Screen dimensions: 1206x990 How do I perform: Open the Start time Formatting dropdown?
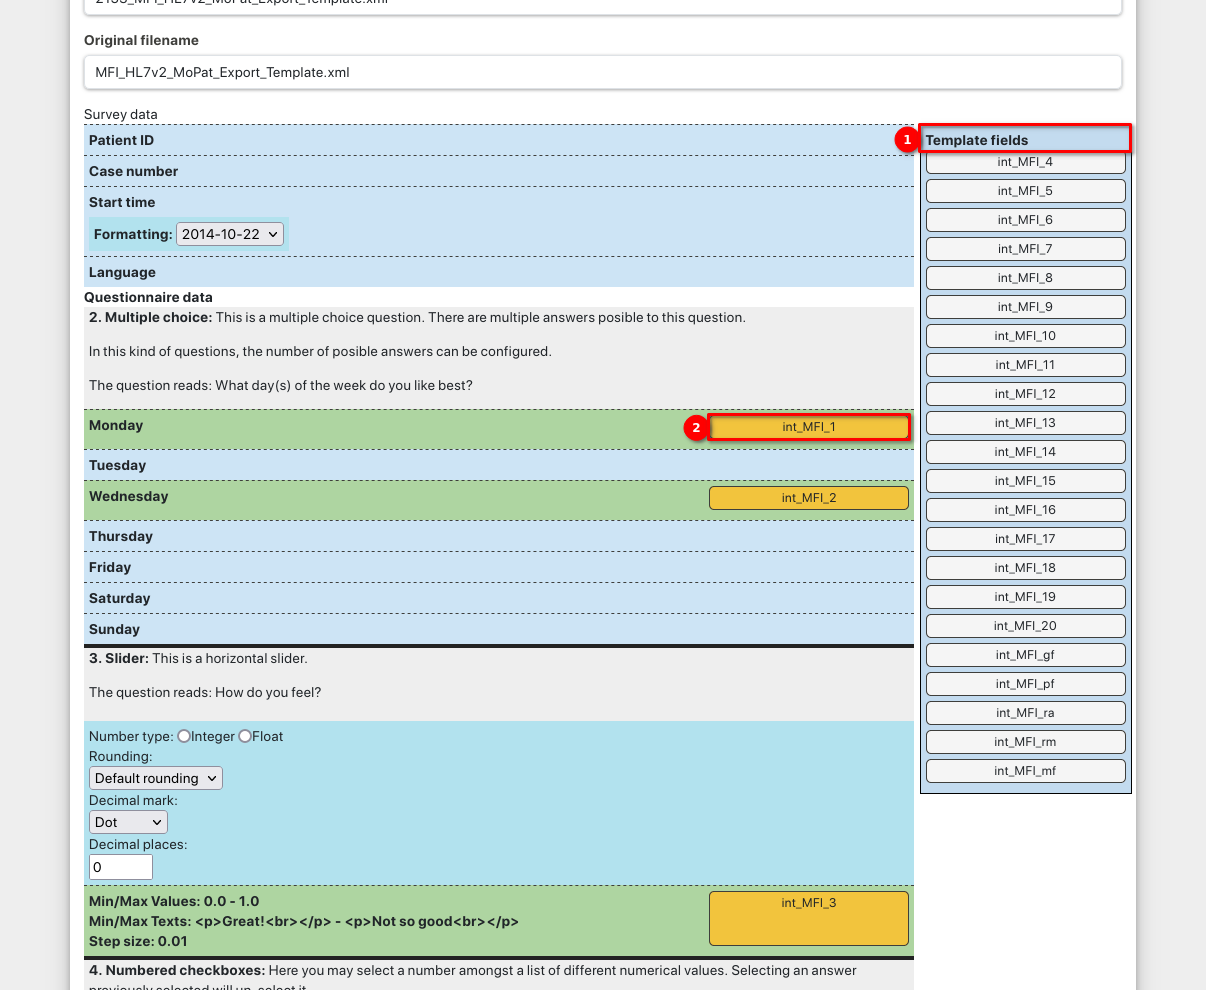click(230, 233)
